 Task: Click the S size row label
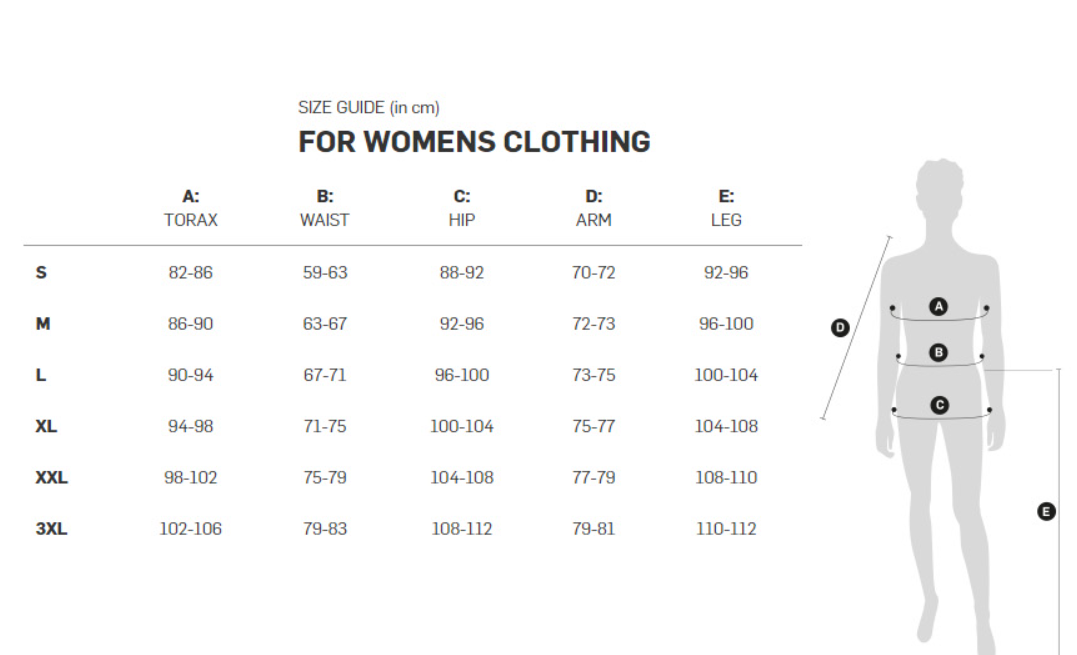point(41,273)
